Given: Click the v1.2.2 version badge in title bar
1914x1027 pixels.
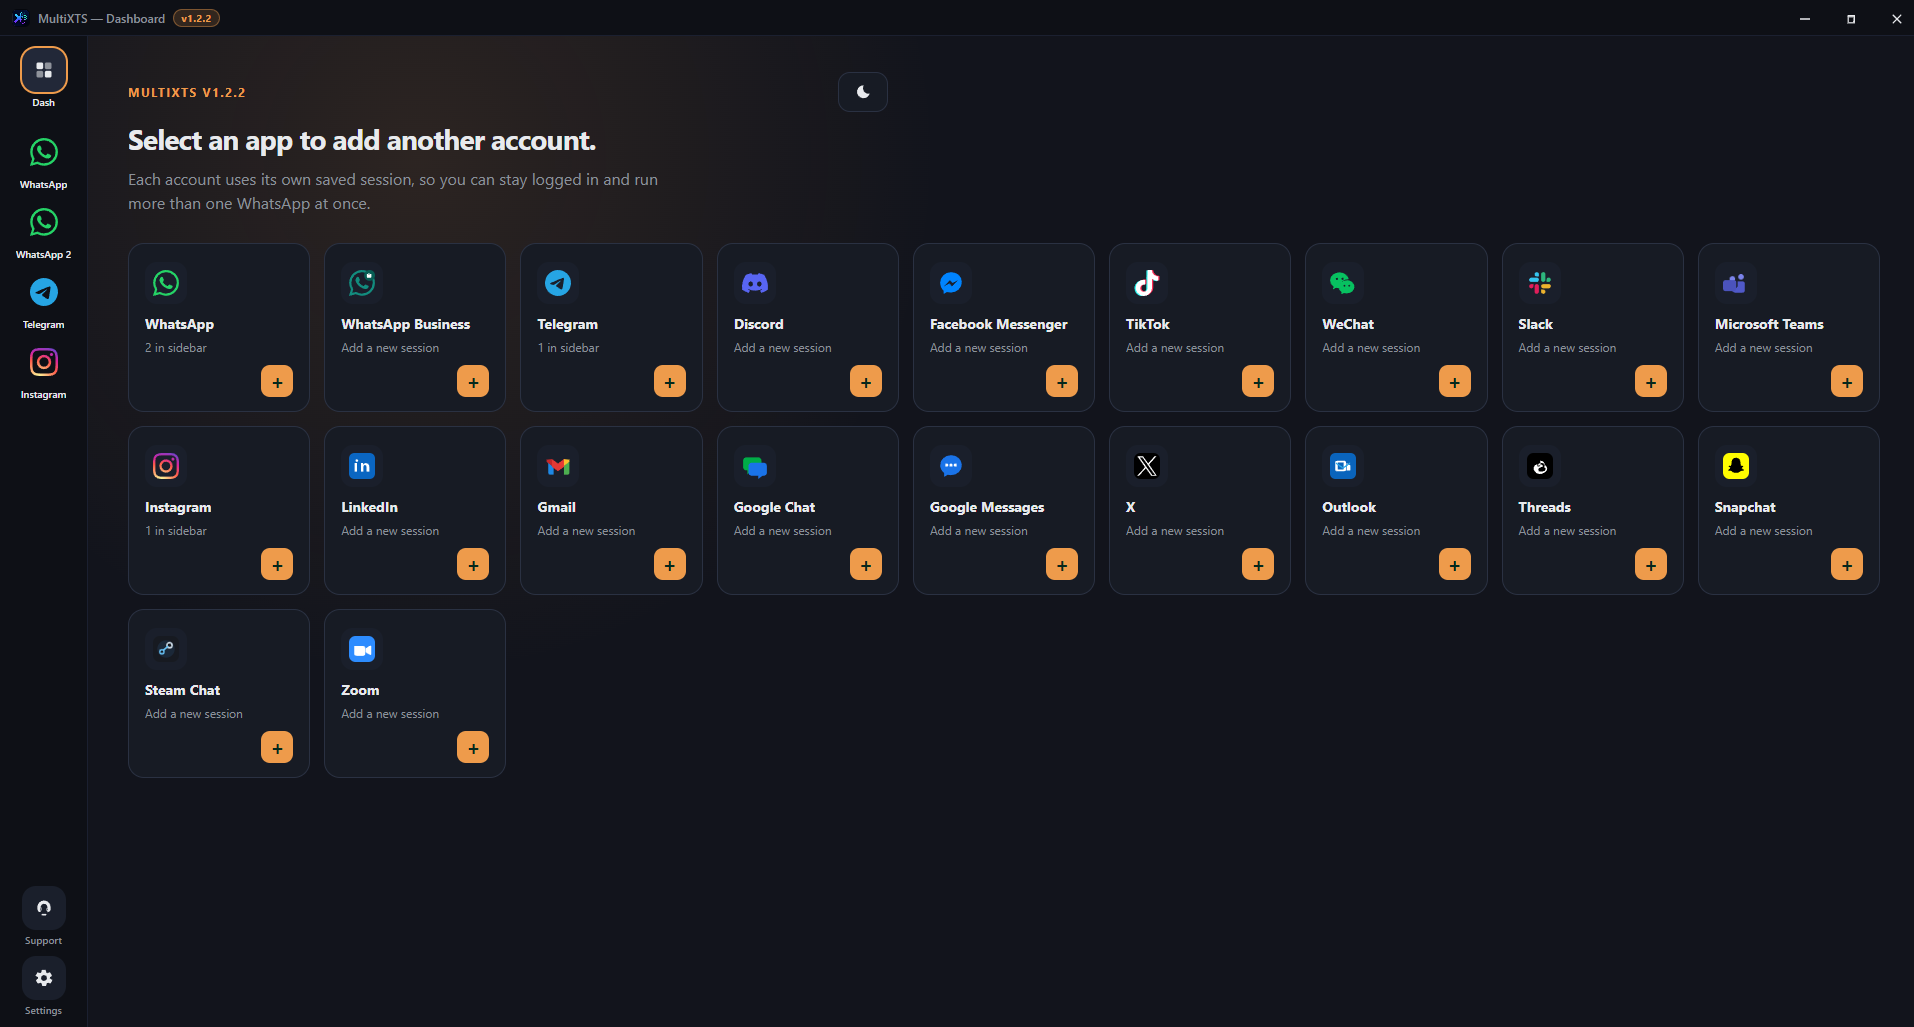Looking at the screenshot, I should click(x=196, y=18).
